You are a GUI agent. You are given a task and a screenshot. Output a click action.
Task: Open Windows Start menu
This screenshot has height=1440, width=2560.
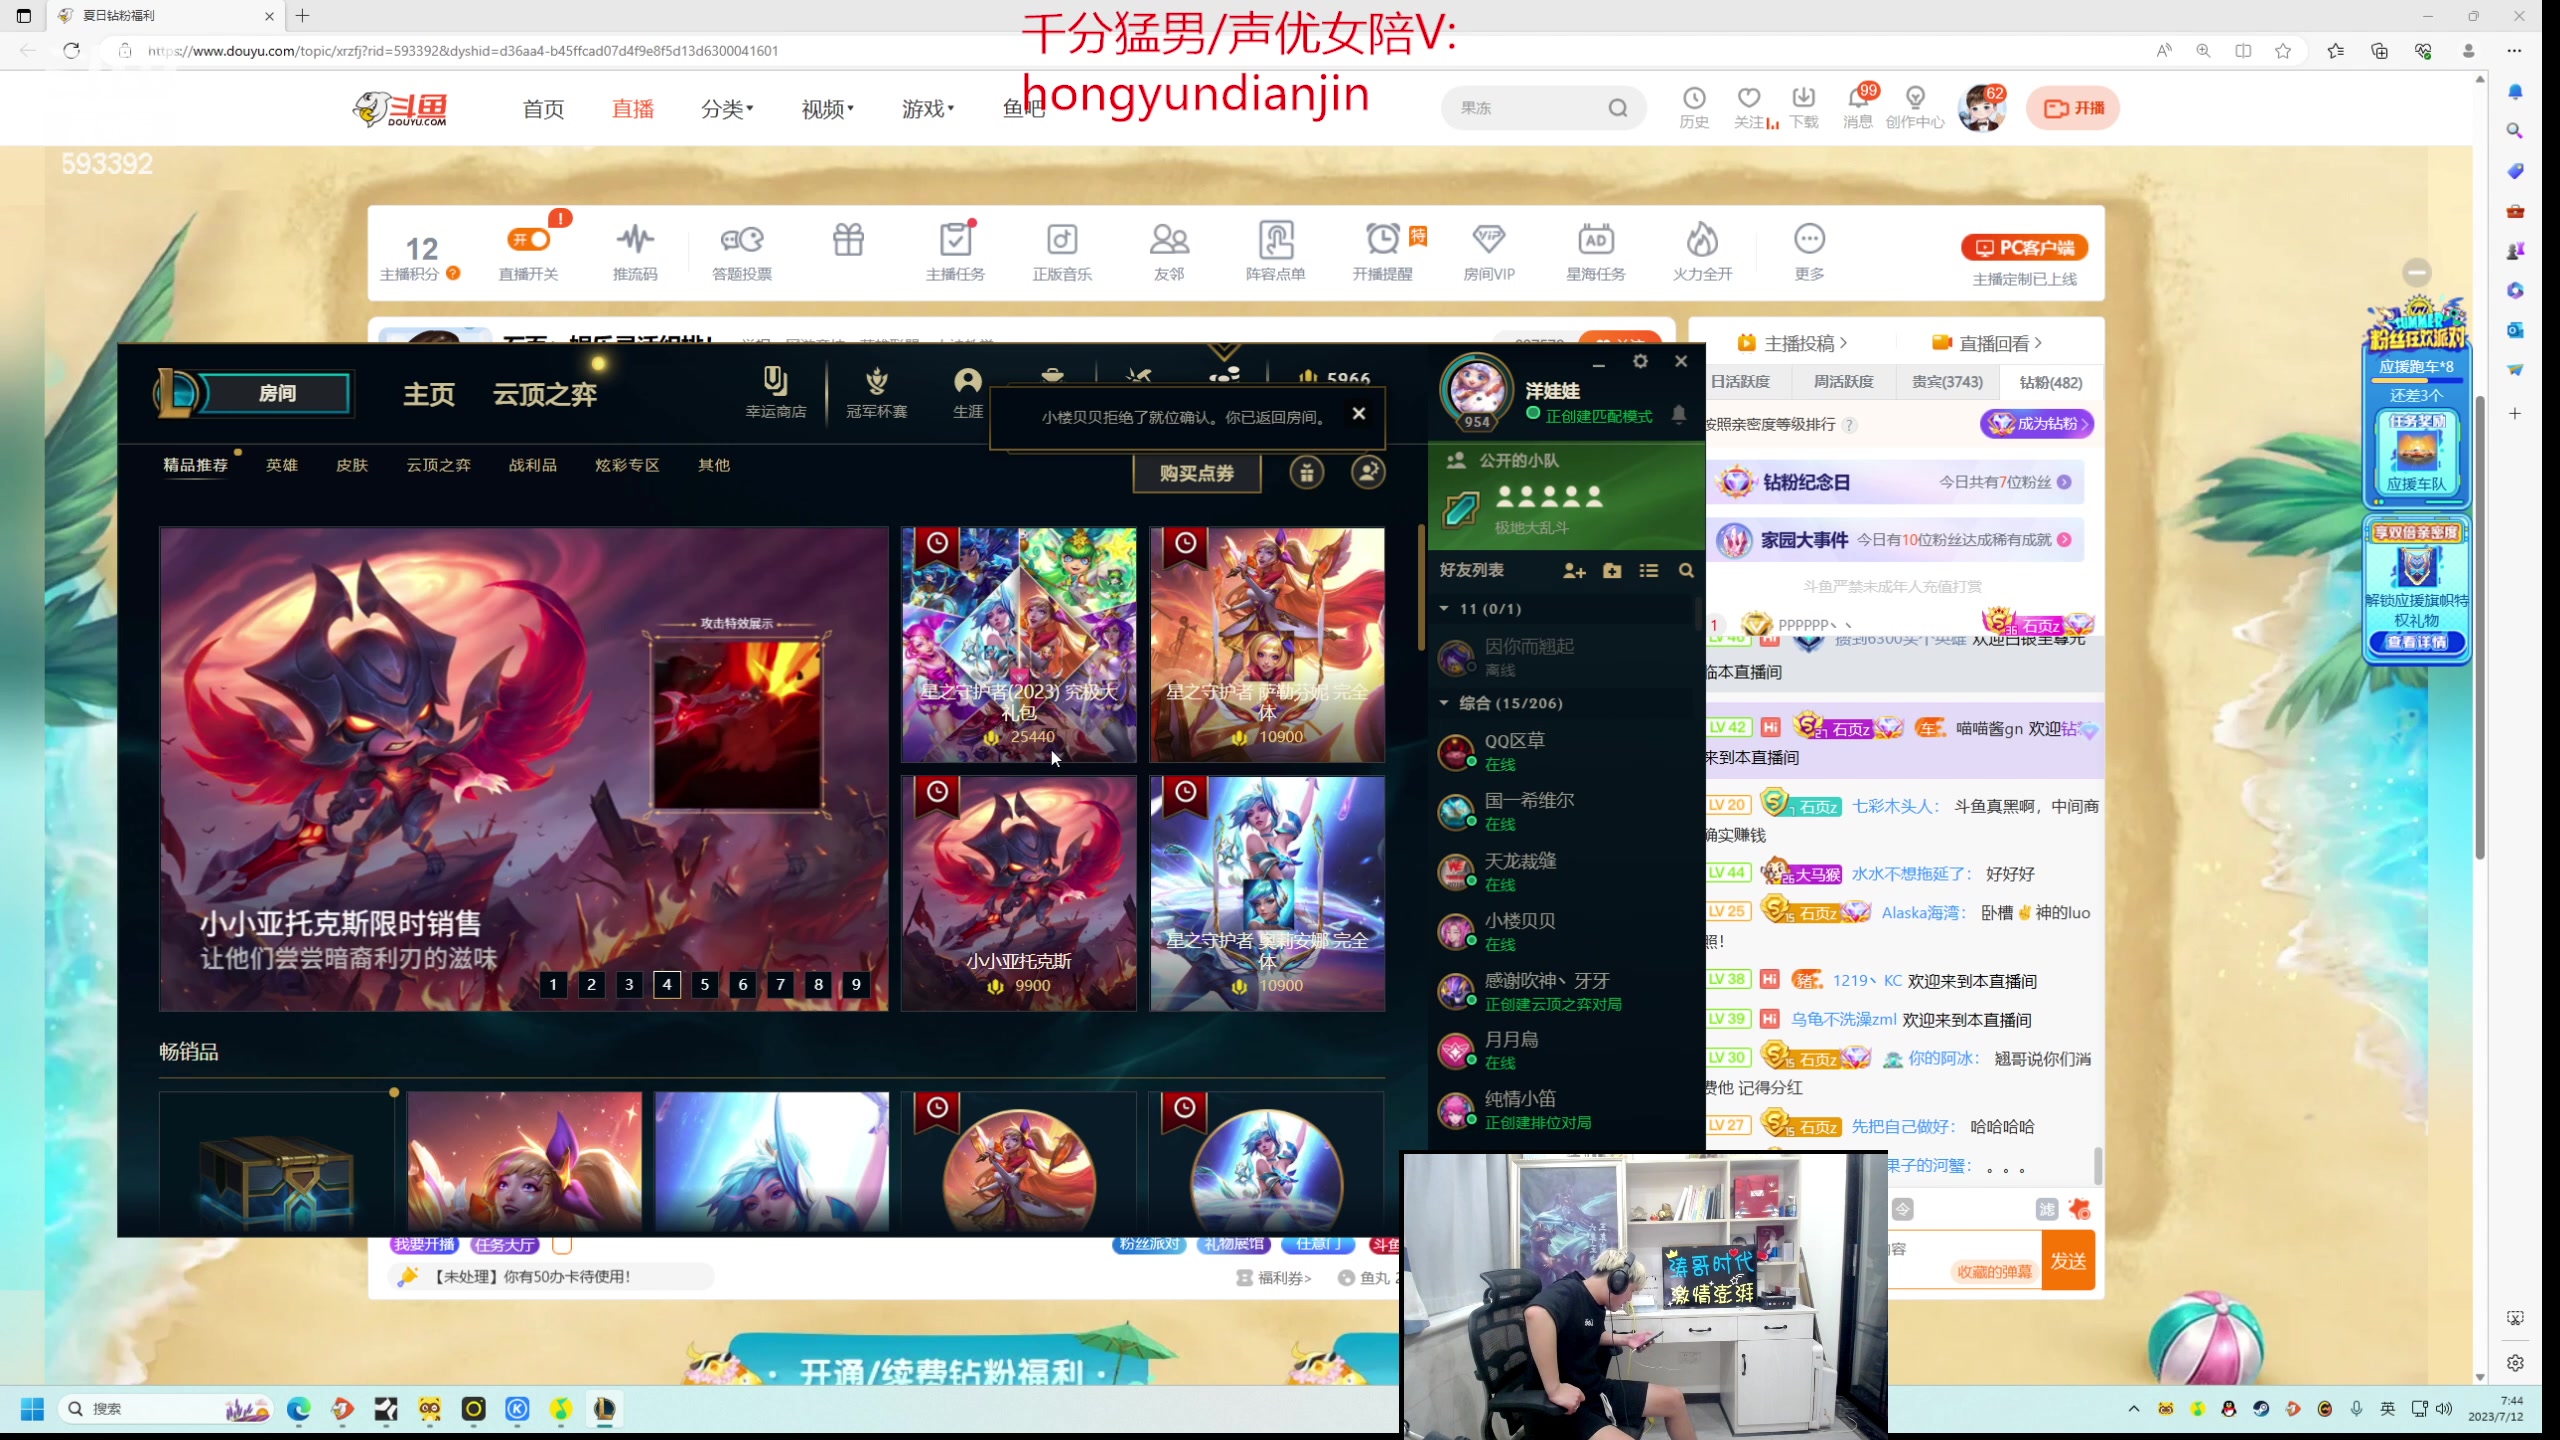pos(32,1409)
